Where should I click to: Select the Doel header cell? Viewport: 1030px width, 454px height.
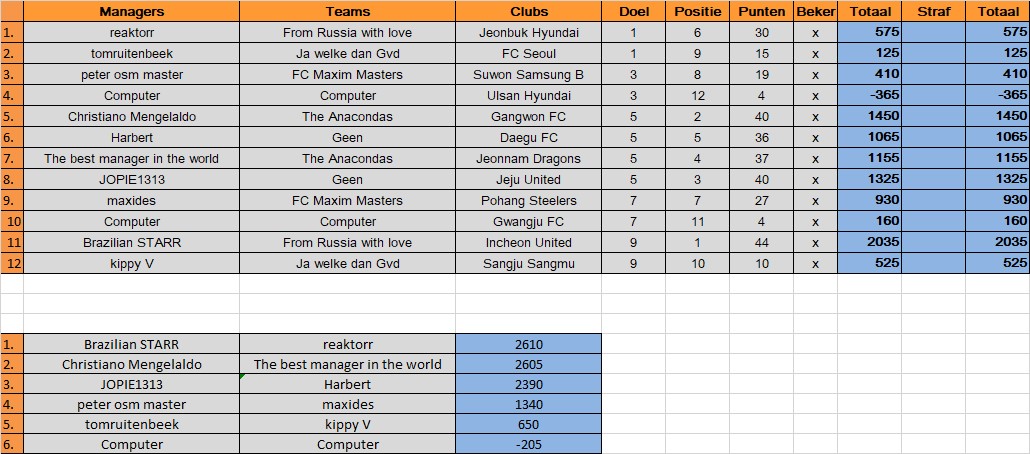pyautogui.click(x=634, y=11)
